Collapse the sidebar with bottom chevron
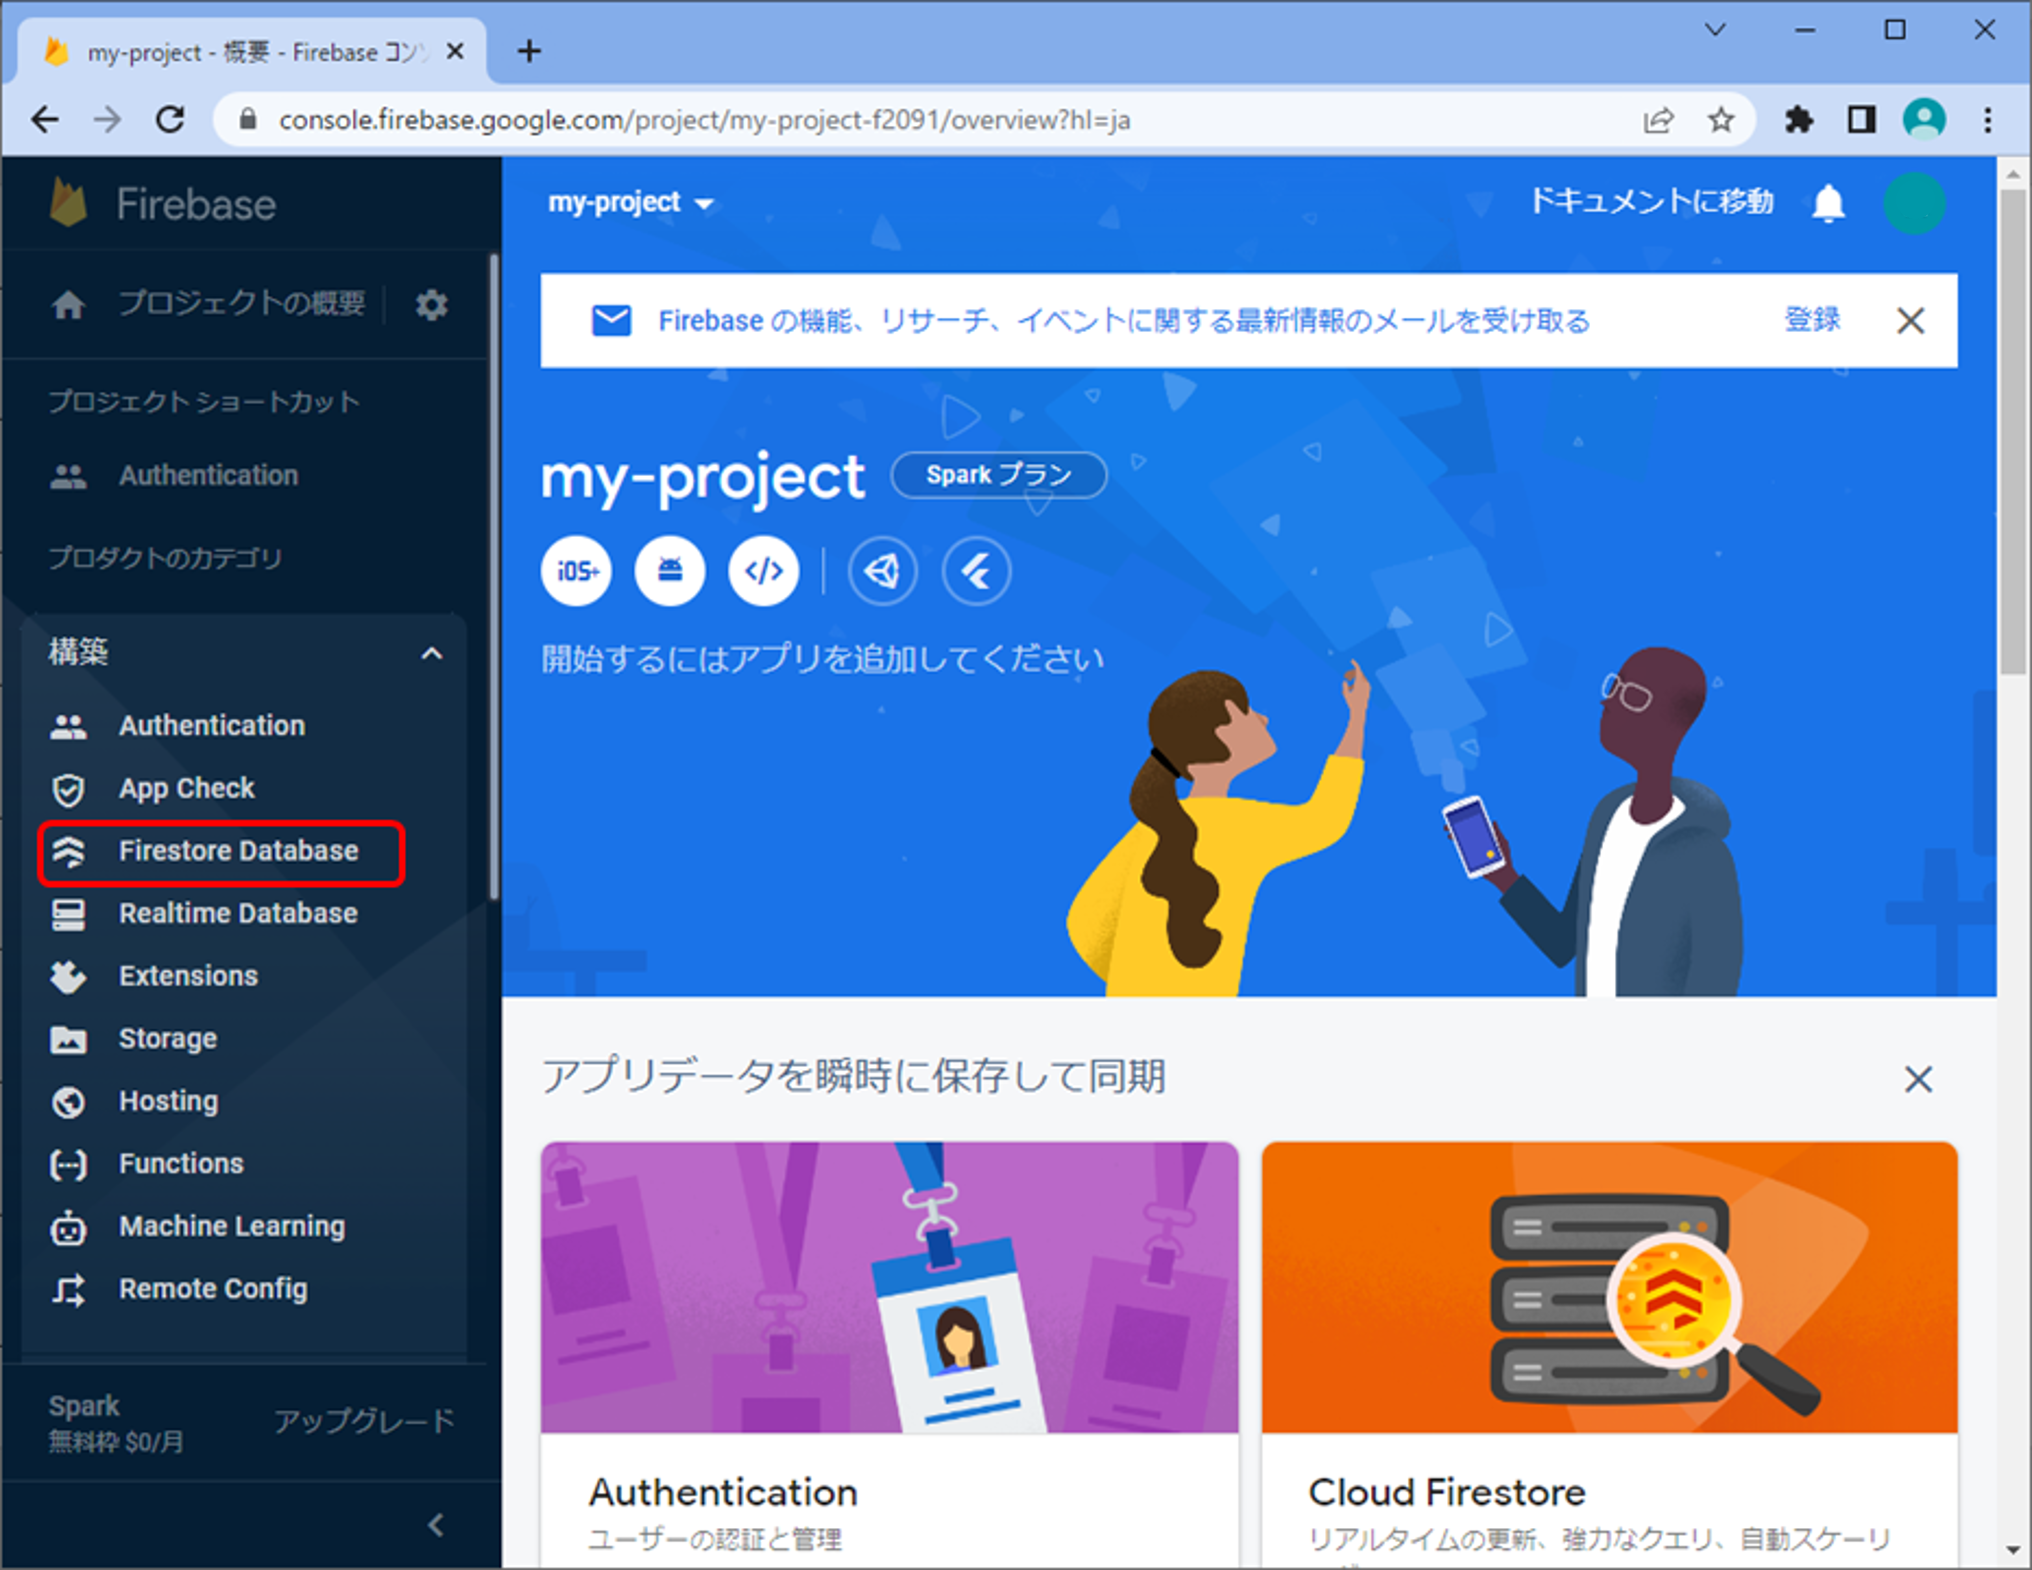Viewport: 2032px width, 1570px height. tap(435, 1525)
